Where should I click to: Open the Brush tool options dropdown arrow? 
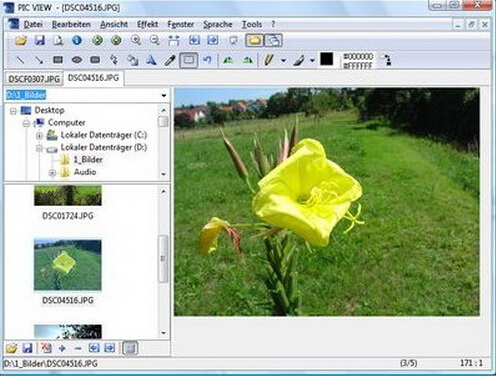point(312,61)
